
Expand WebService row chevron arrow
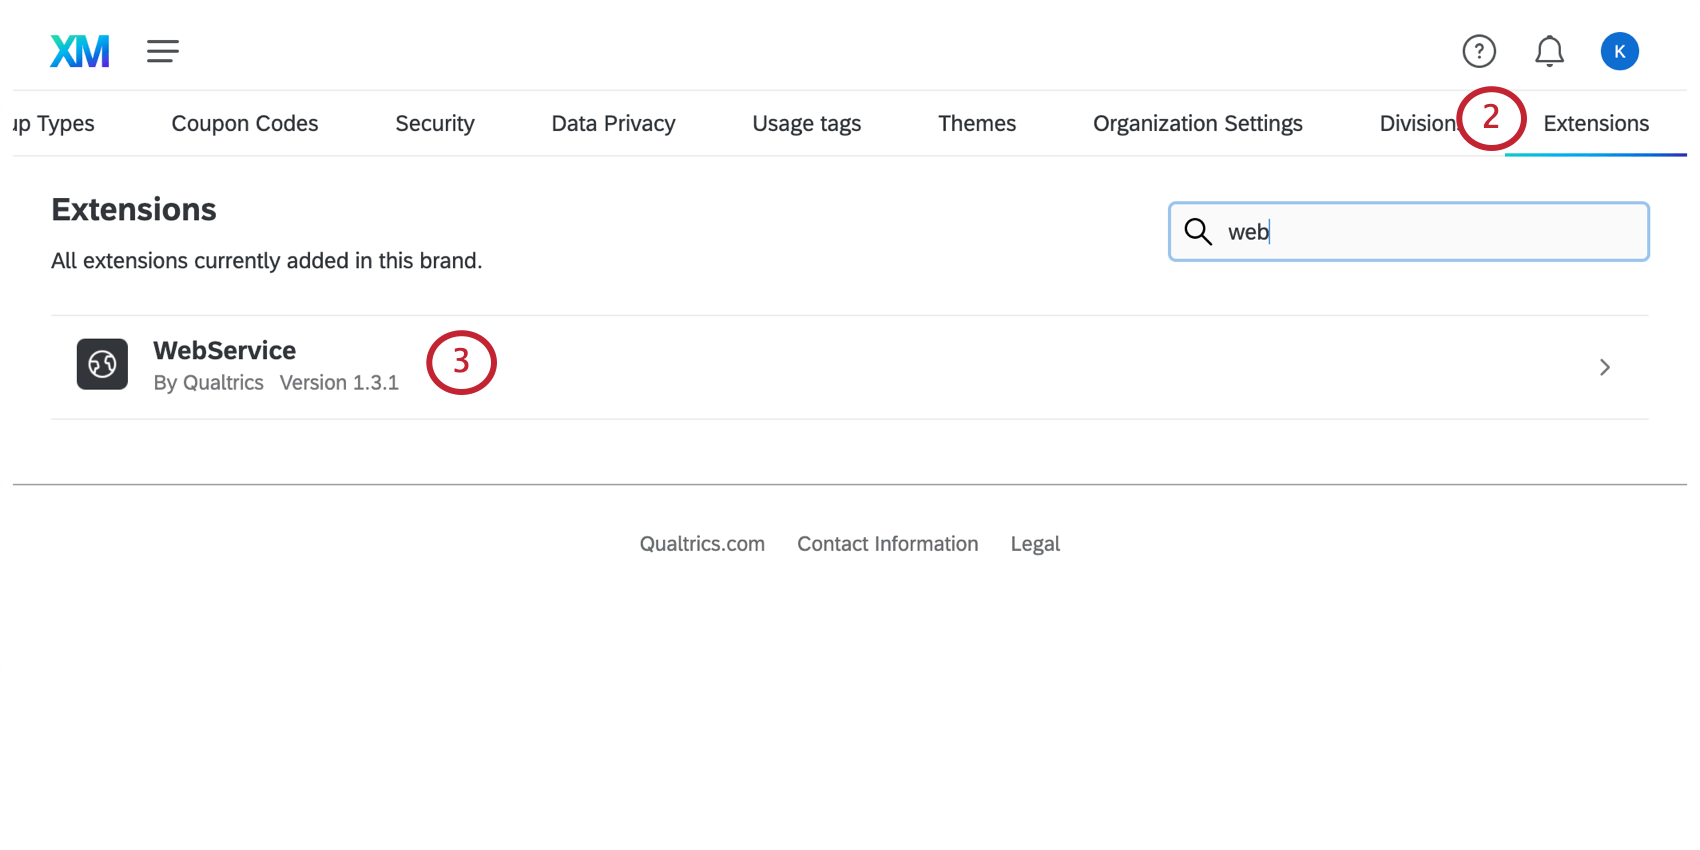1604,367
